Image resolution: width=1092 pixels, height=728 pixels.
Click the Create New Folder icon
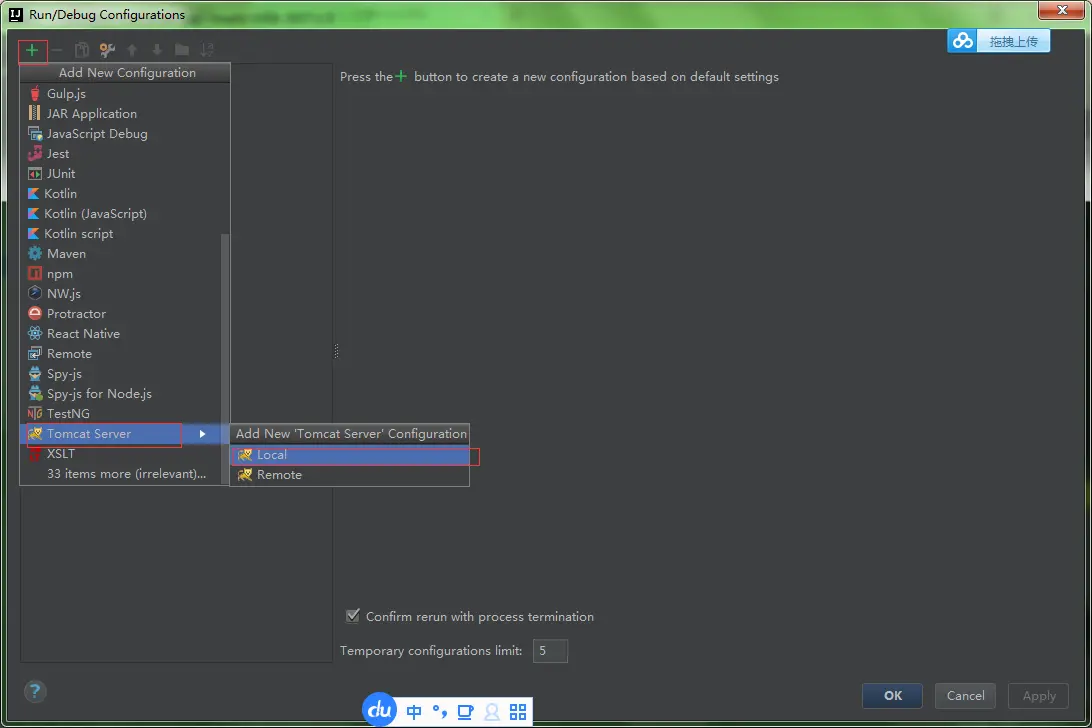(x=182, y=50)
